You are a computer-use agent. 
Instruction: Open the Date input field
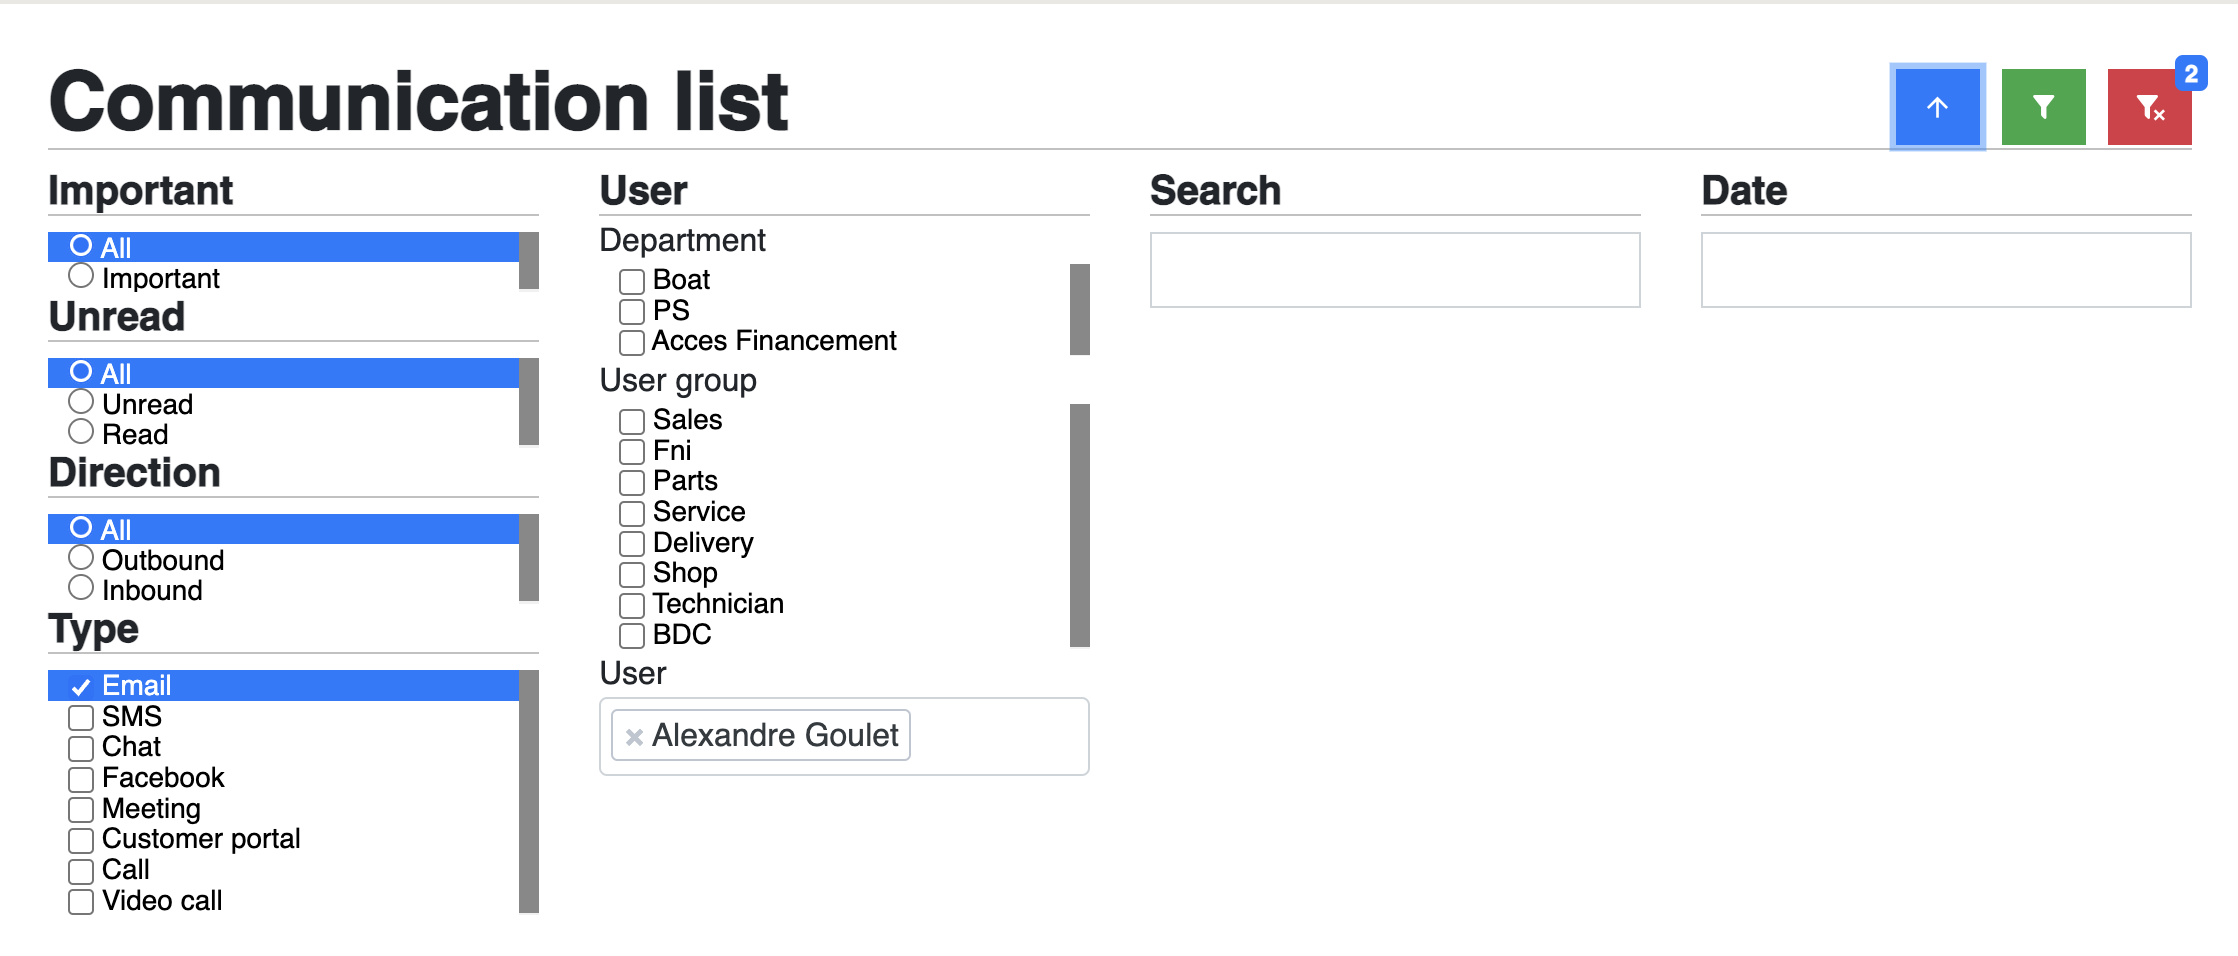tap(1946, 270)
